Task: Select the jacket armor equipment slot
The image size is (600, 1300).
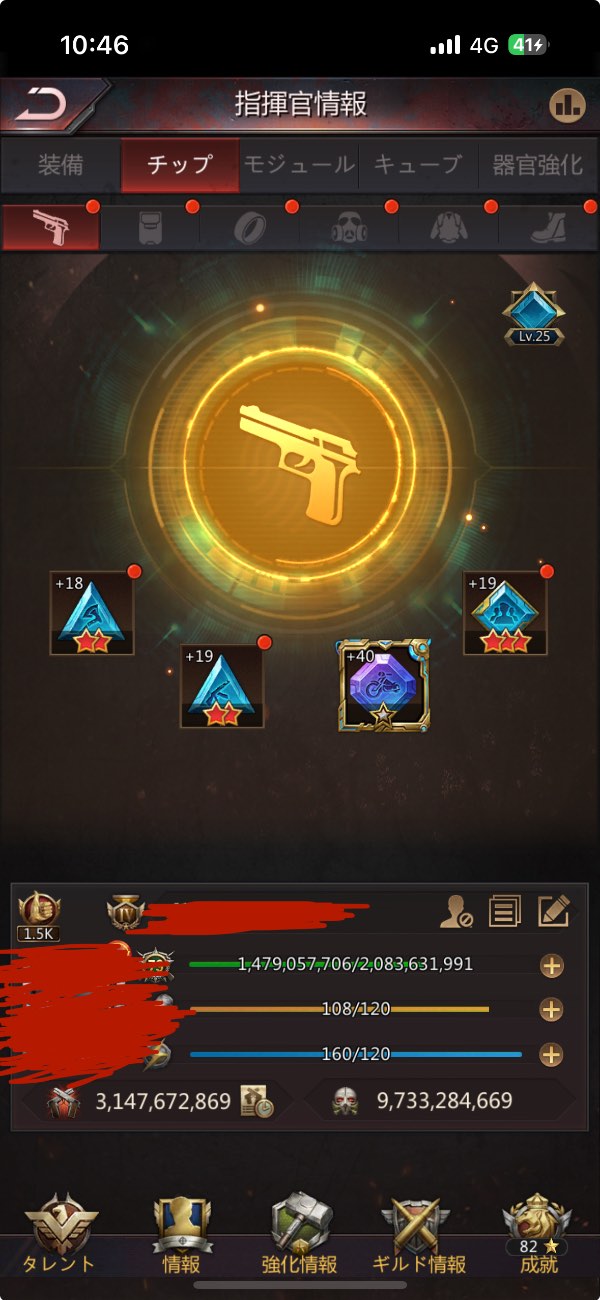Action: [448, 227]
